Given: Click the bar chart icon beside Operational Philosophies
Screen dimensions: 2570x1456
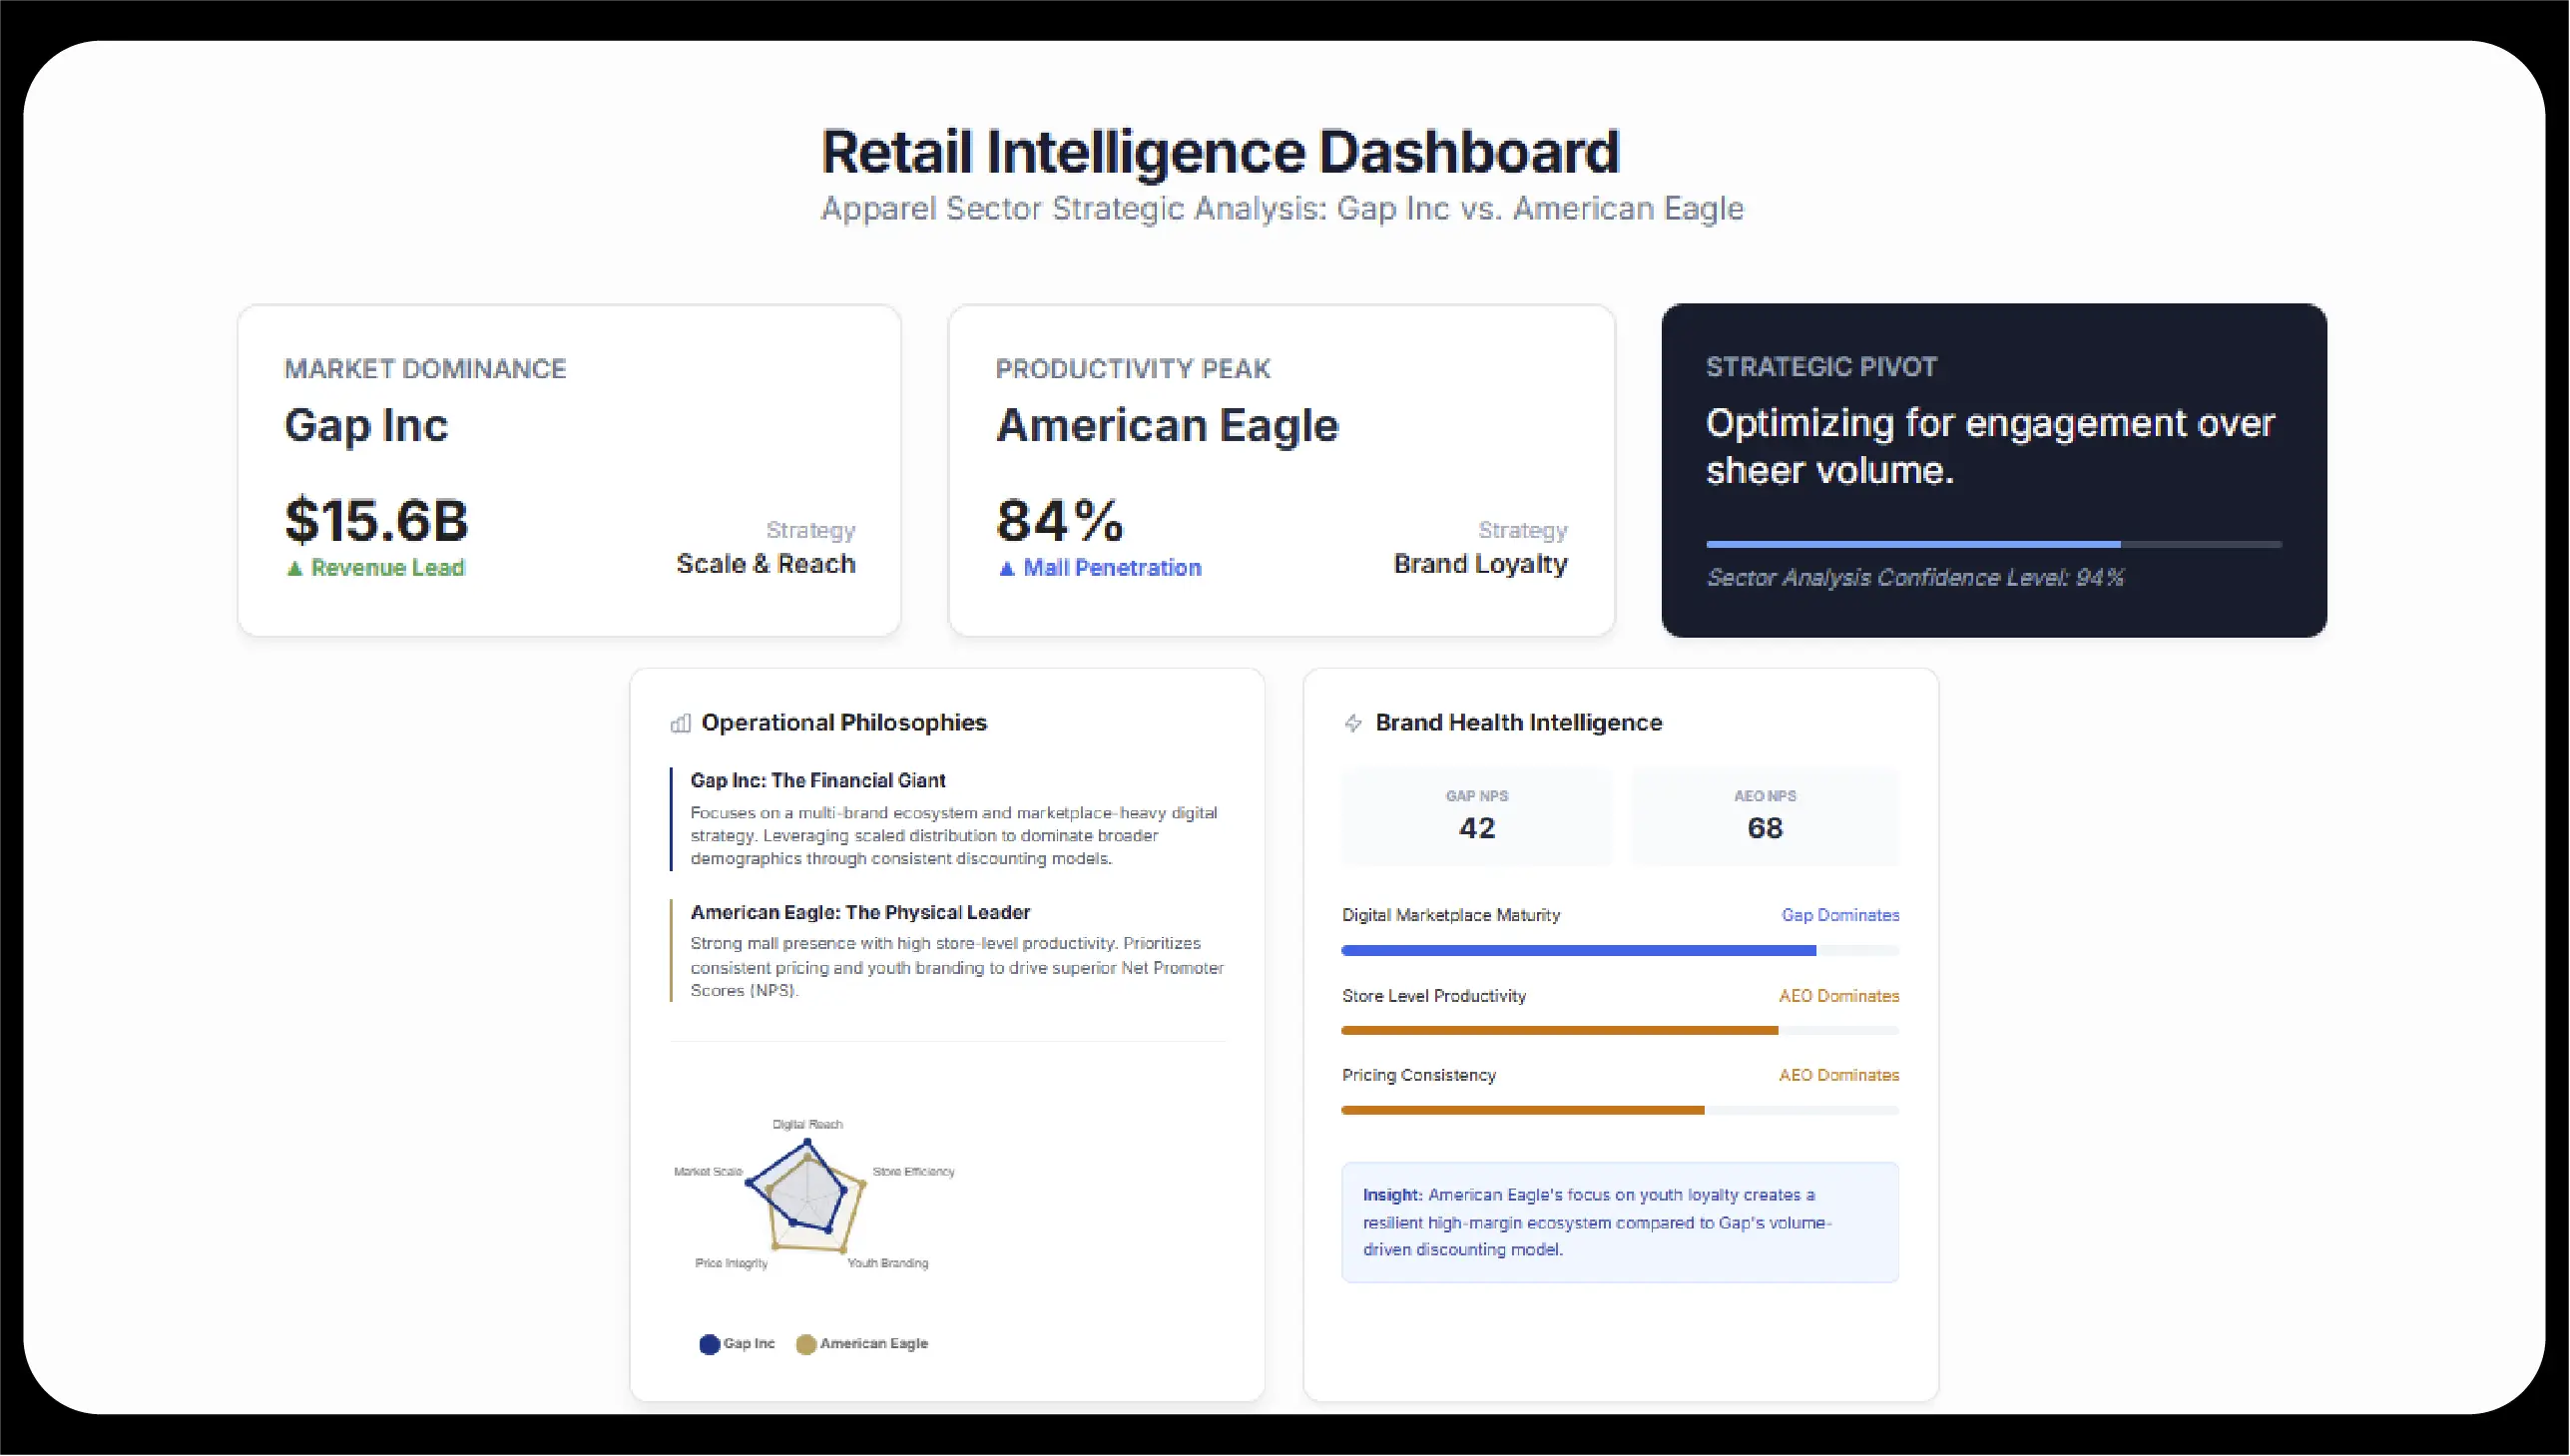Looking at the screenshot, I should point(680,723).
